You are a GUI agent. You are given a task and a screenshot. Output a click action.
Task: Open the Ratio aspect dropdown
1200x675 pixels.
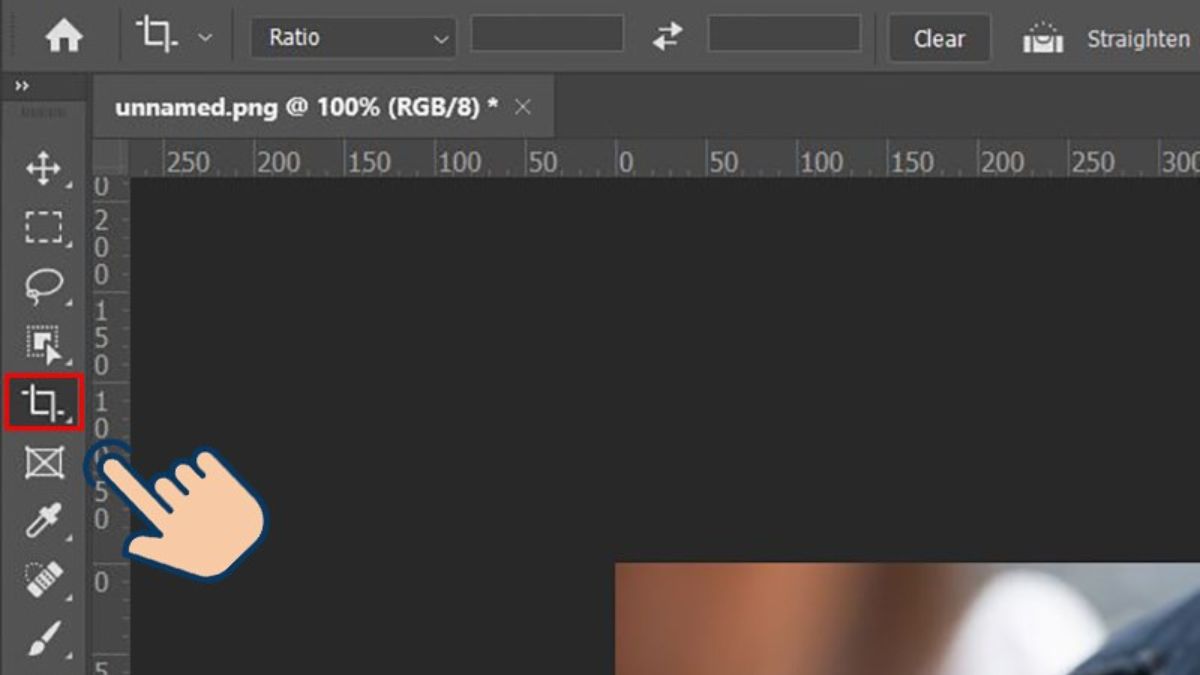353,38
